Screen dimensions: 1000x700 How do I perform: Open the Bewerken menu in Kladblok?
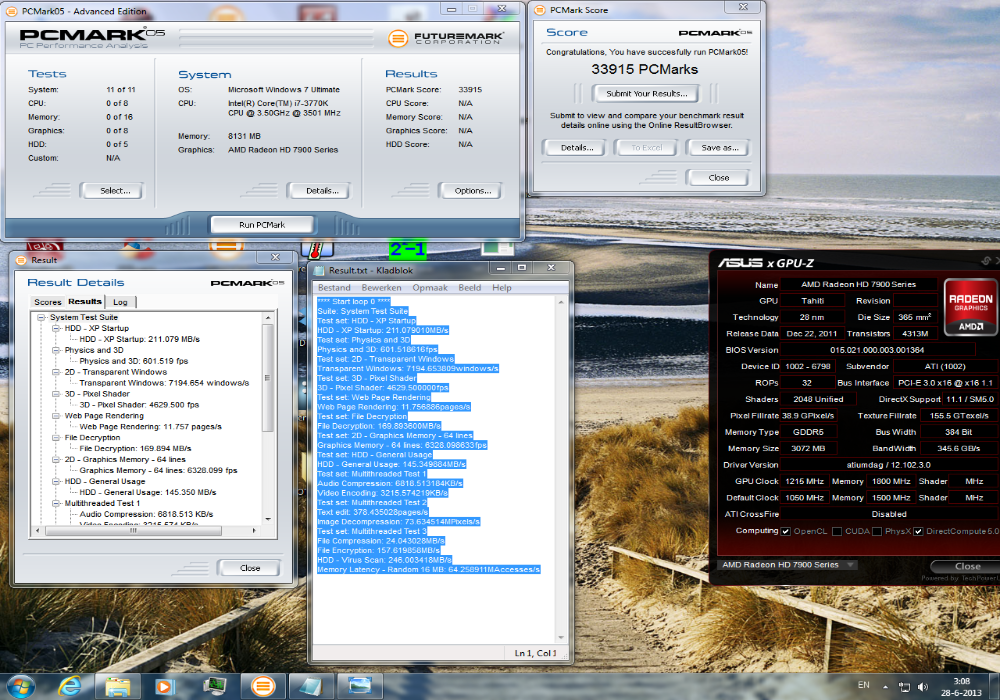pyautogui.click(x=381, y=288)
